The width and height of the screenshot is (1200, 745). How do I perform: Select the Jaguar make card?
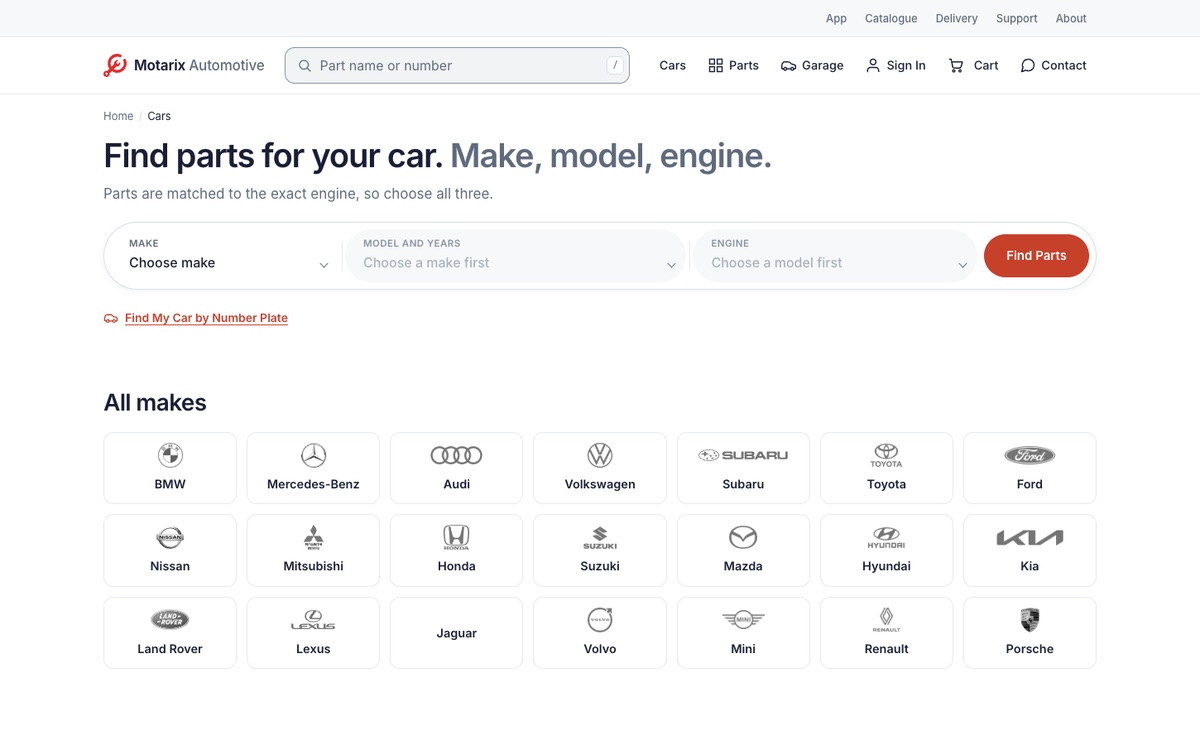(x=456, y=633)
